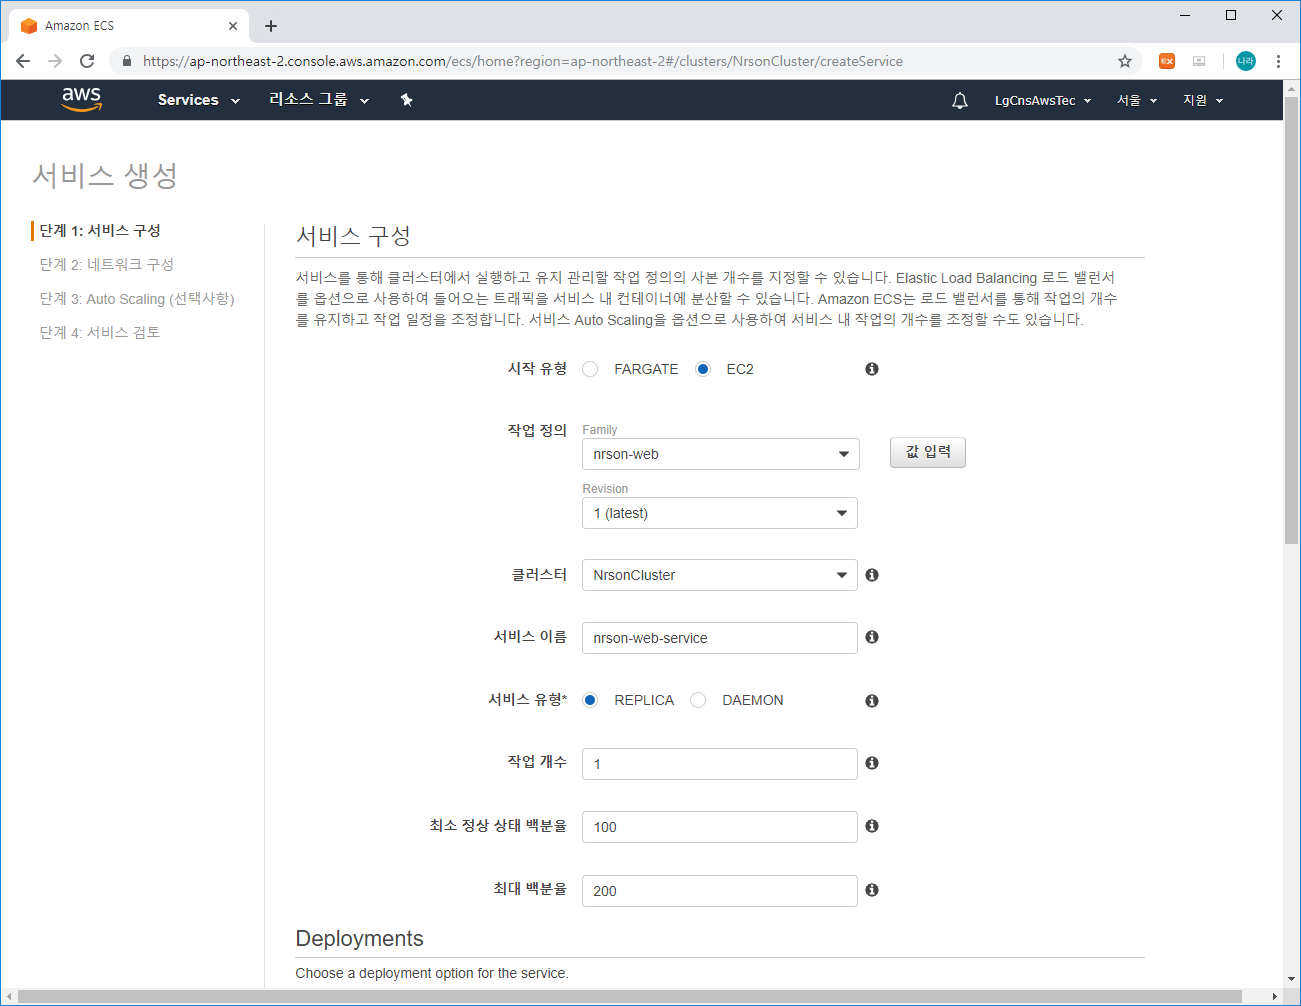Open the Chrome profile avatar
This screenshot has width=1301, height=1006.
[x=1246, y=61]
